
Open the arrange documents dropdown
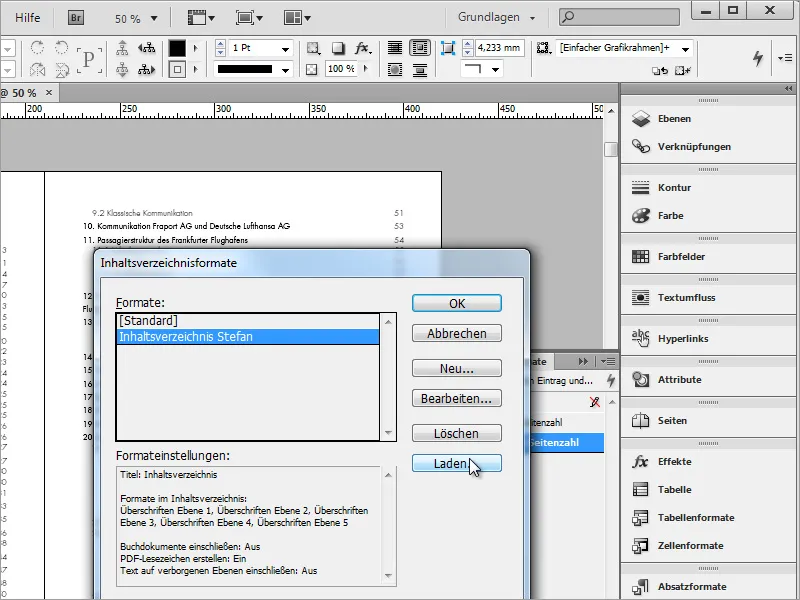(x=297, y=18)
